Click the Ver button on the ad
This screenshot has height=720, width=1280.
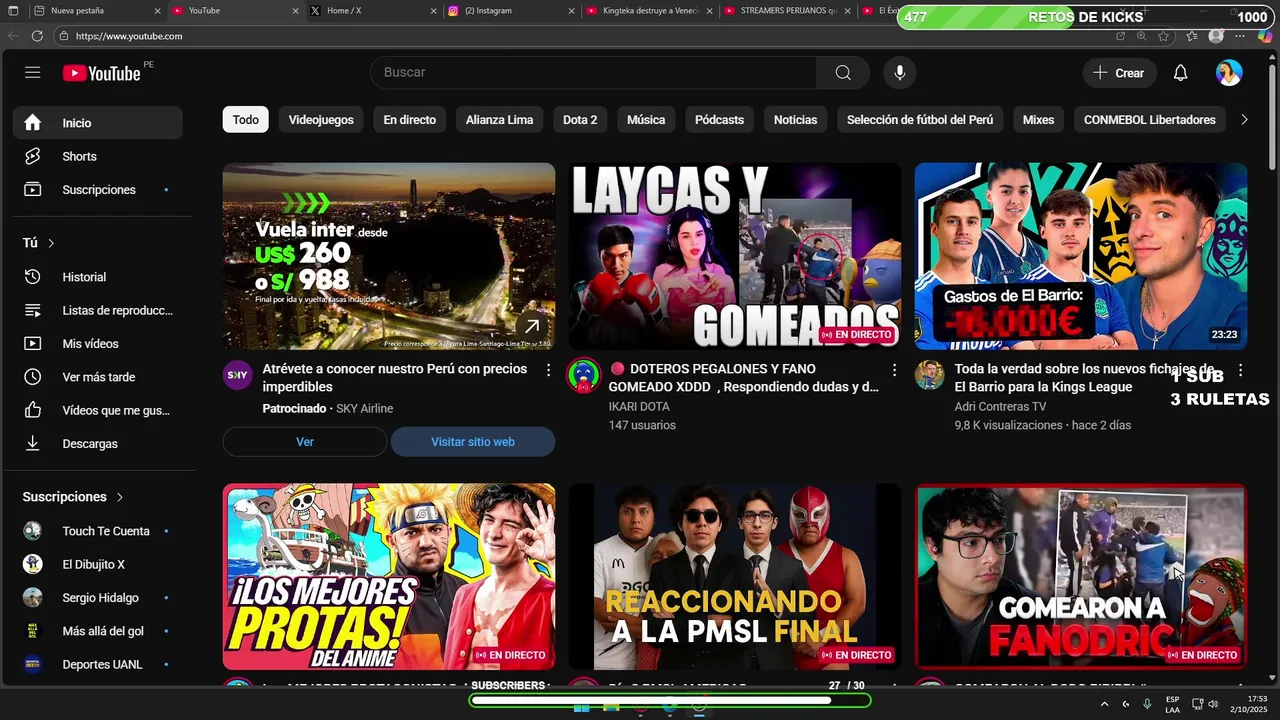pyautogui.click(x=305, y=442)
